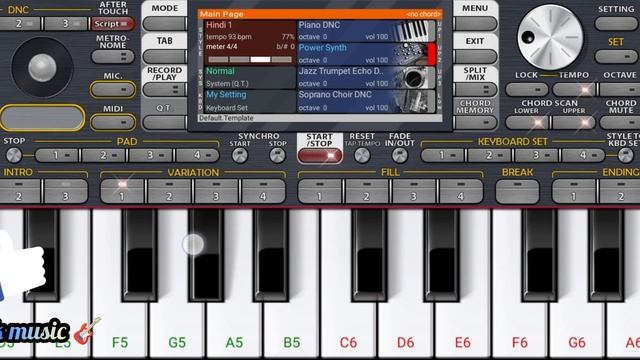Toggle Chord Scan UPPER
Screen dimensions: 640x360
[x=574, y=122]
